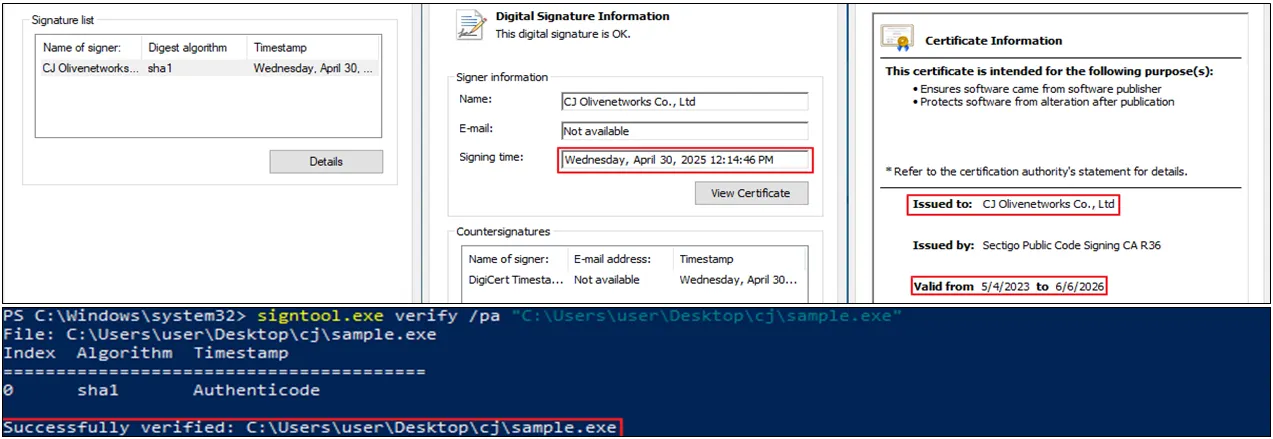Click the Details button in Signature list
Viewport: 1273px width, 439px height.
click(x=326, y=161)
